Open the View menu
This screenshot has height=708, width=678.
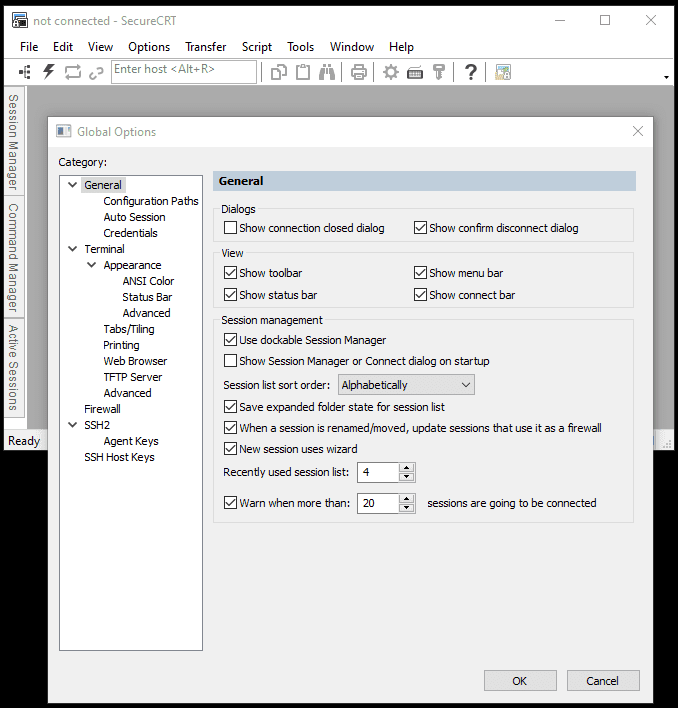(100, 47)
